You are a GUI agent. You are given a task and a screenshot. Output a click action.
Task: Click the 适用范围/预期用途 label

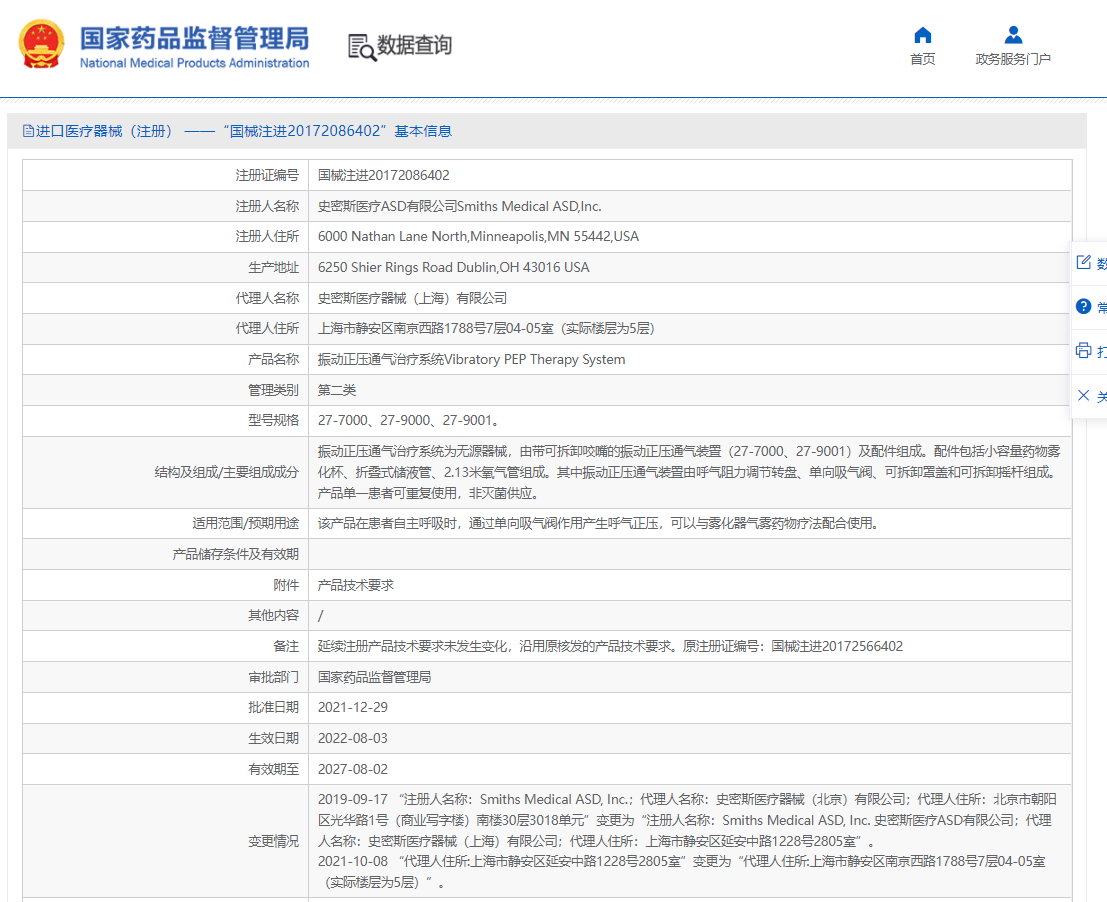click(245, 524)
